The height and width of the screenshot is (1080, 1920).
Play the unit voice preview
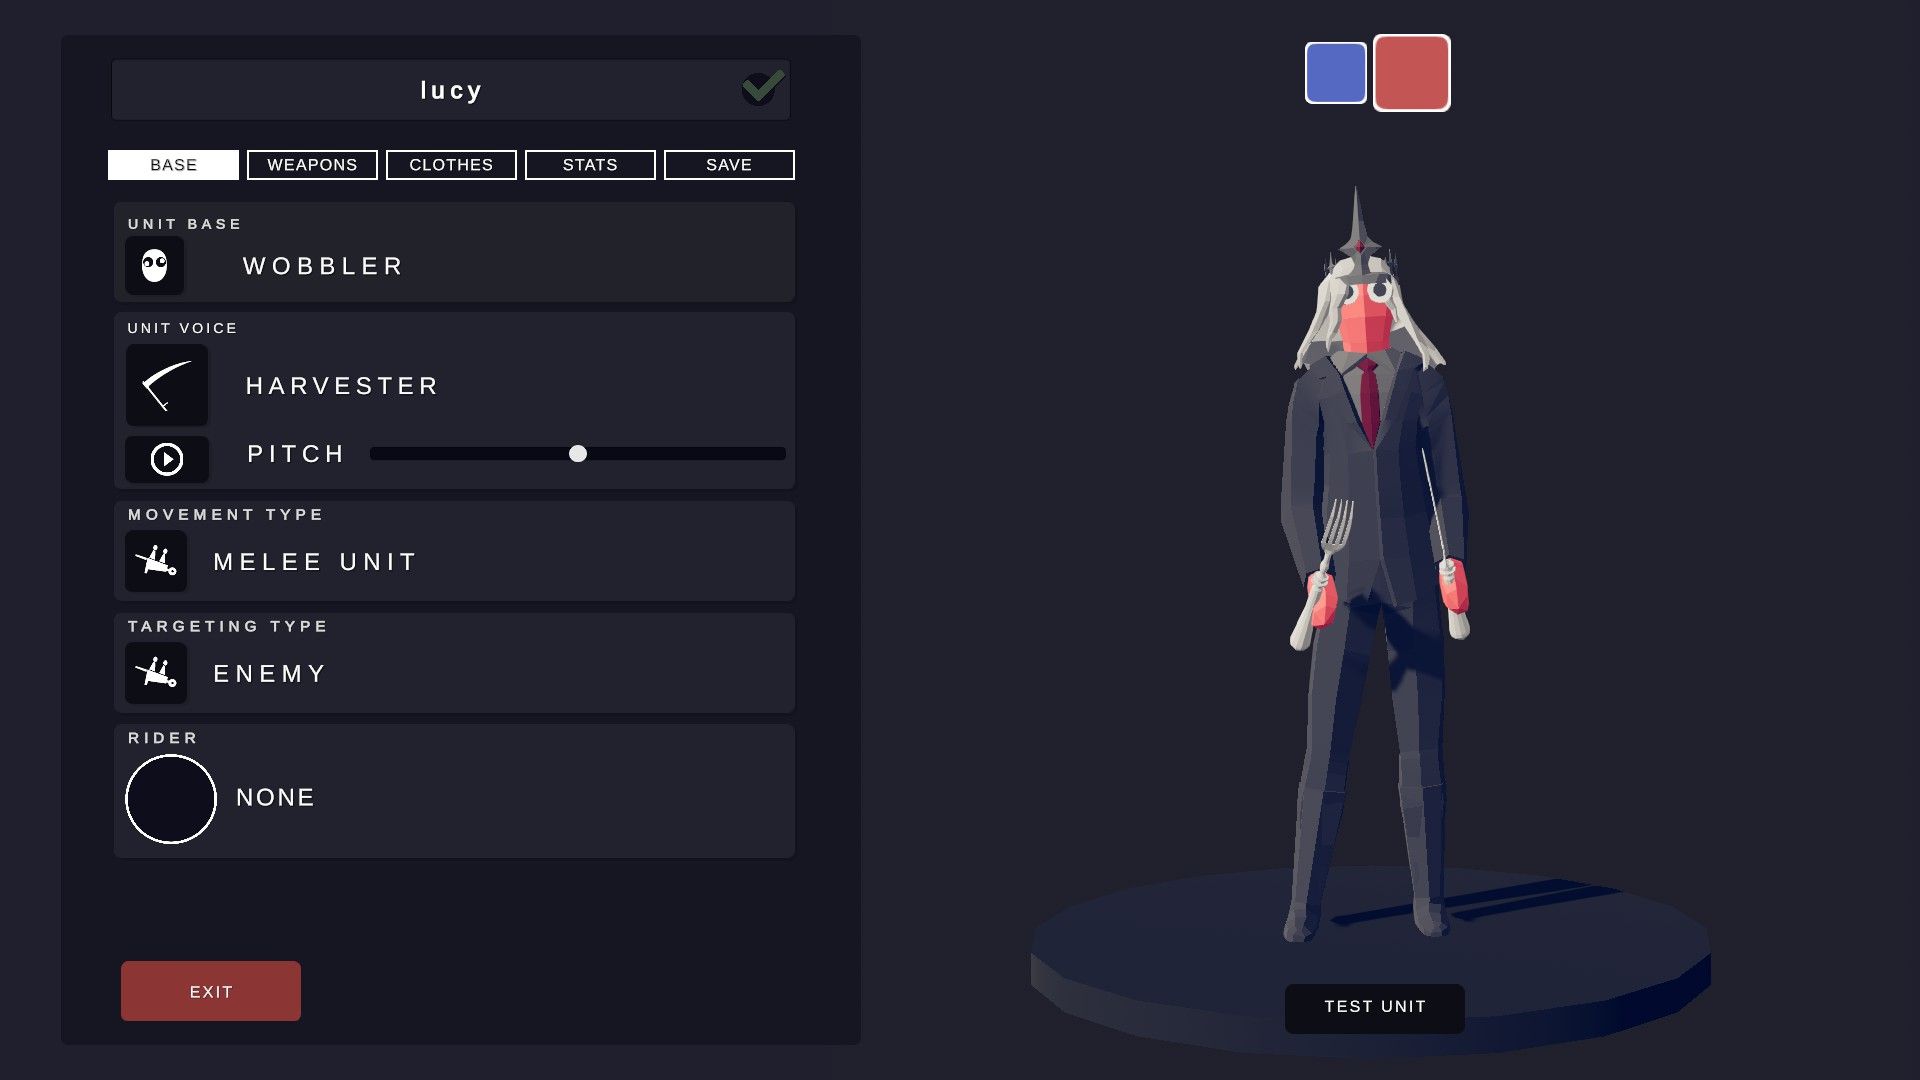pos(167,459)
